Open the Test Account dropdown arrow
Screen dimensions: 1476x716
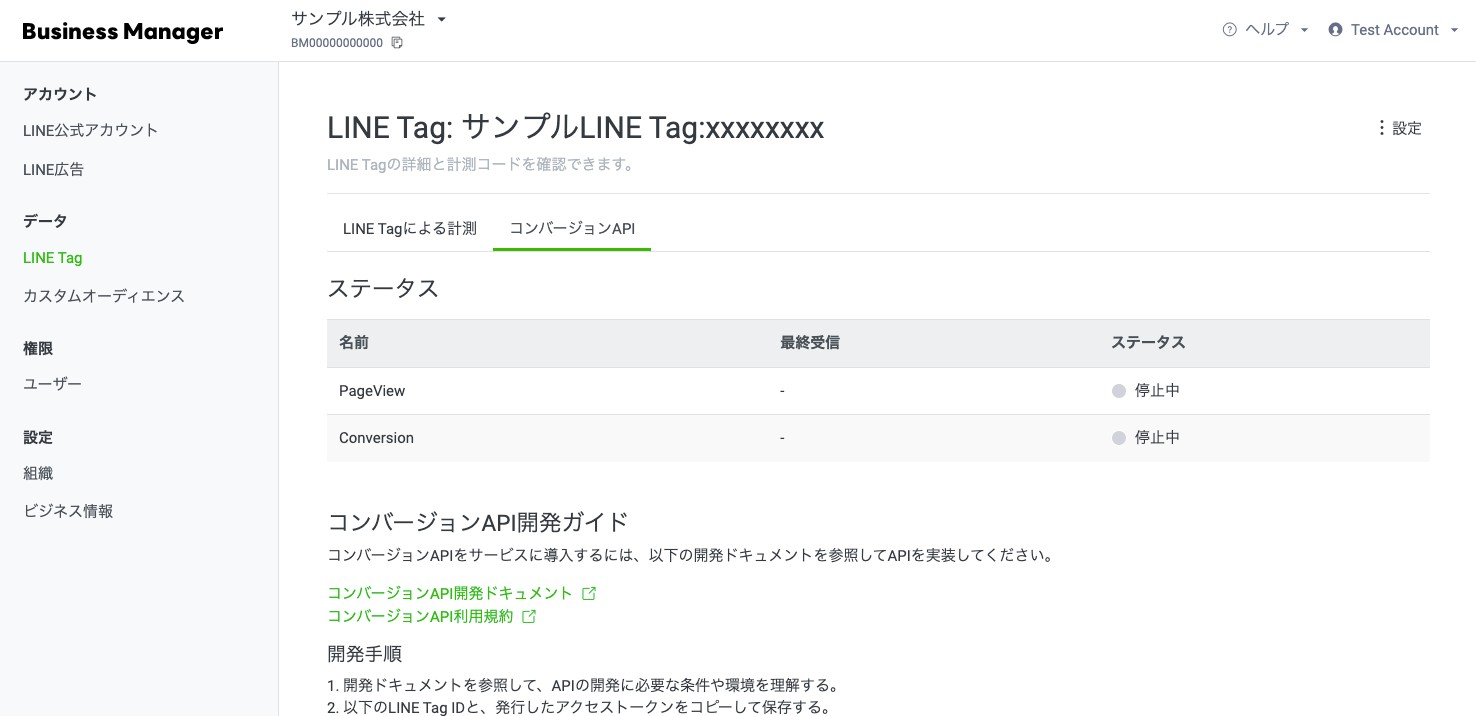tap(1455, 29)
